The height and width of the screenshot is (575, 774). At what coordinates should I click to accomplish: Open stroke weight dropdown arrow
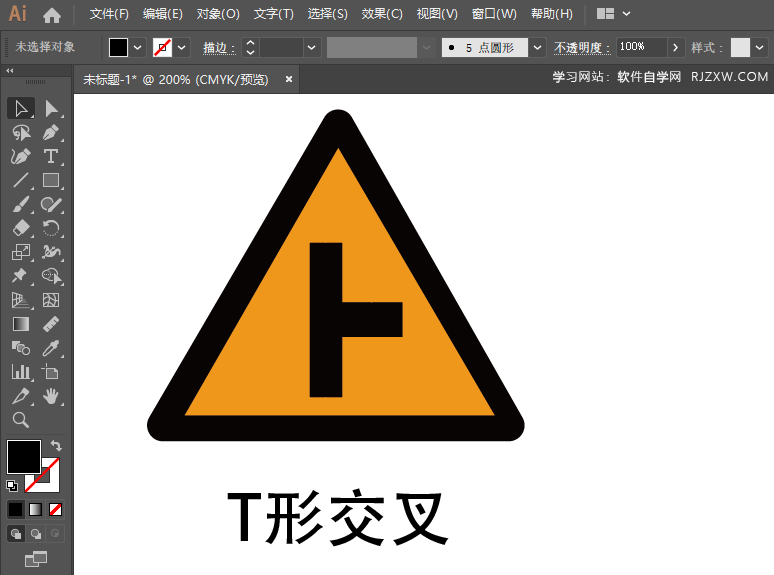(x=311, y=48)
